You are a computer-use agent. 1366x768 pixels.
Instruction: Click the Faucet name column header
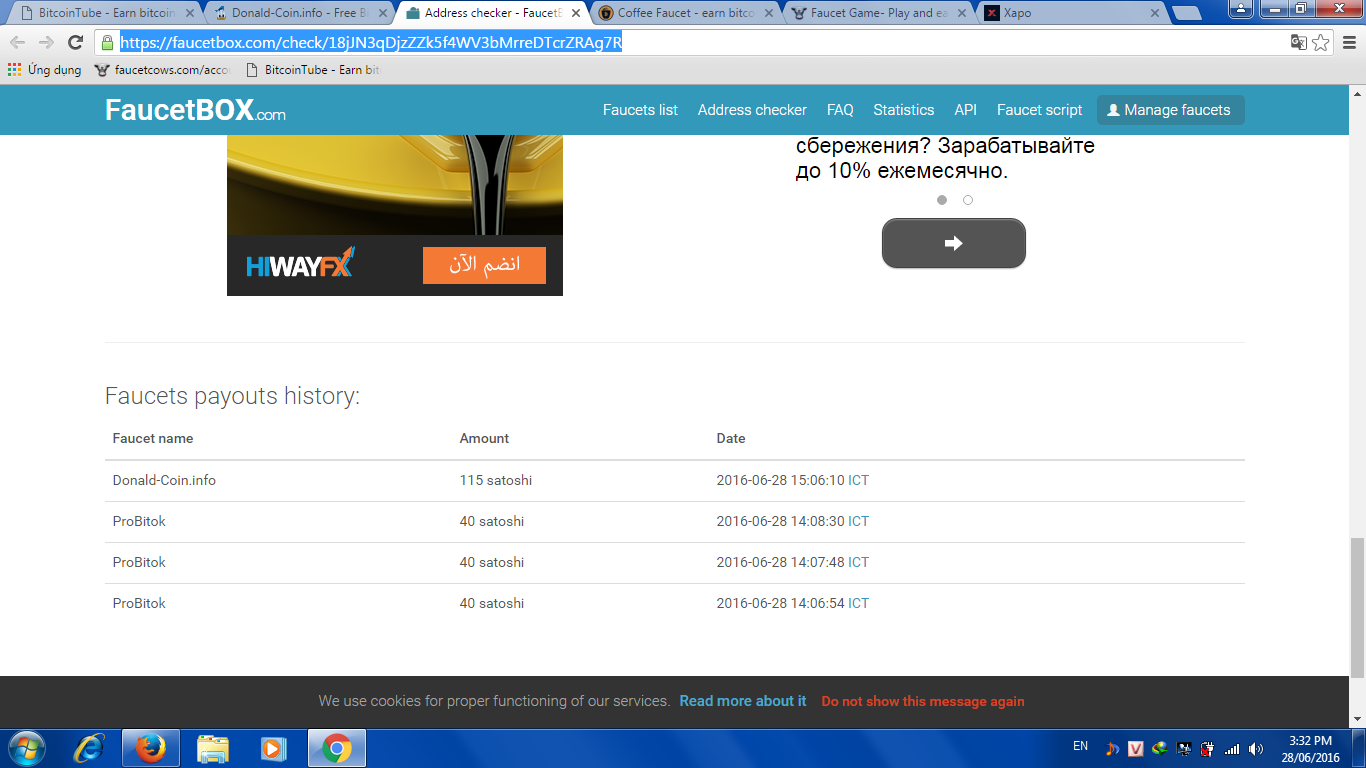(x=153, y=438)
